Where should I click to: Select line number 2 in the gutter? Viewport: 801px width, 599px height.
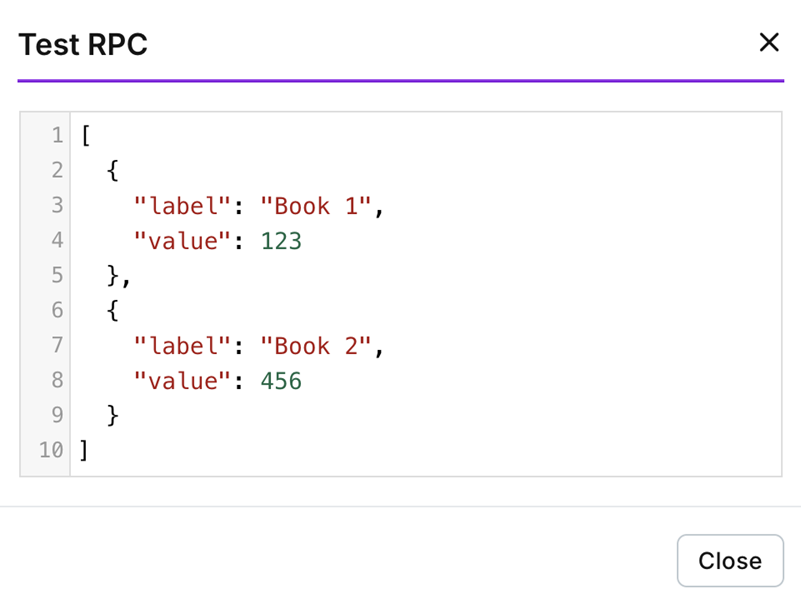click(x=57, y=170)
